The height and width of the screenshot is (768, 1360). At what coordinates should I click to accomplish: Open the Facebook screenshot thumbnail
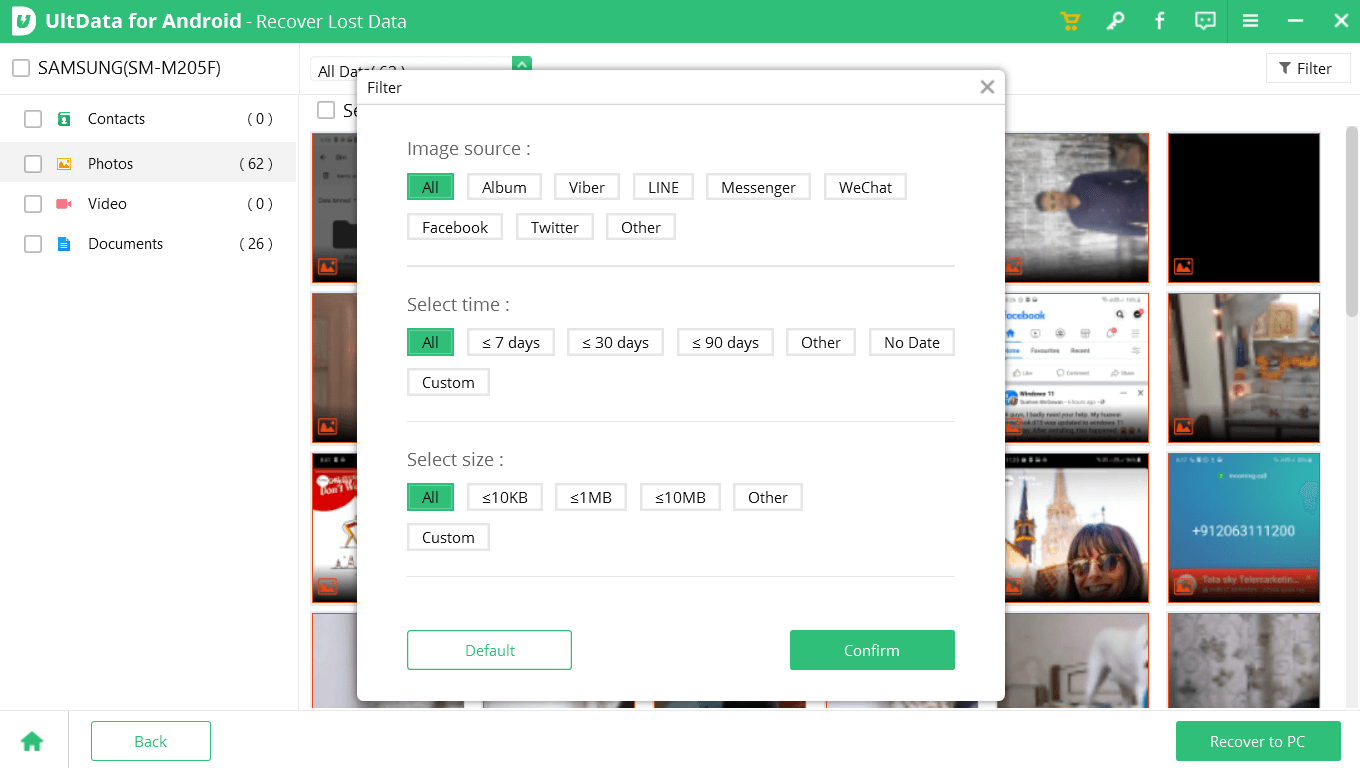tap(1077, 368)
